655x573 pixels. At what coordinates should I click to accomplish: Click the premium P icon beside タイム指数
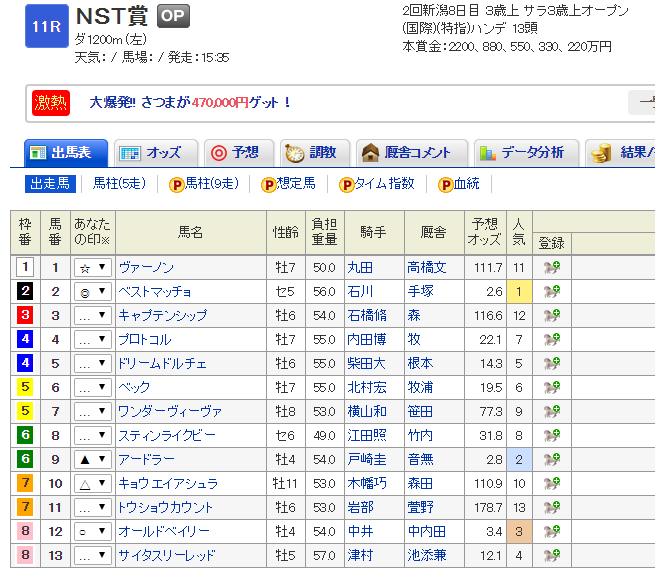click(347, 185)
